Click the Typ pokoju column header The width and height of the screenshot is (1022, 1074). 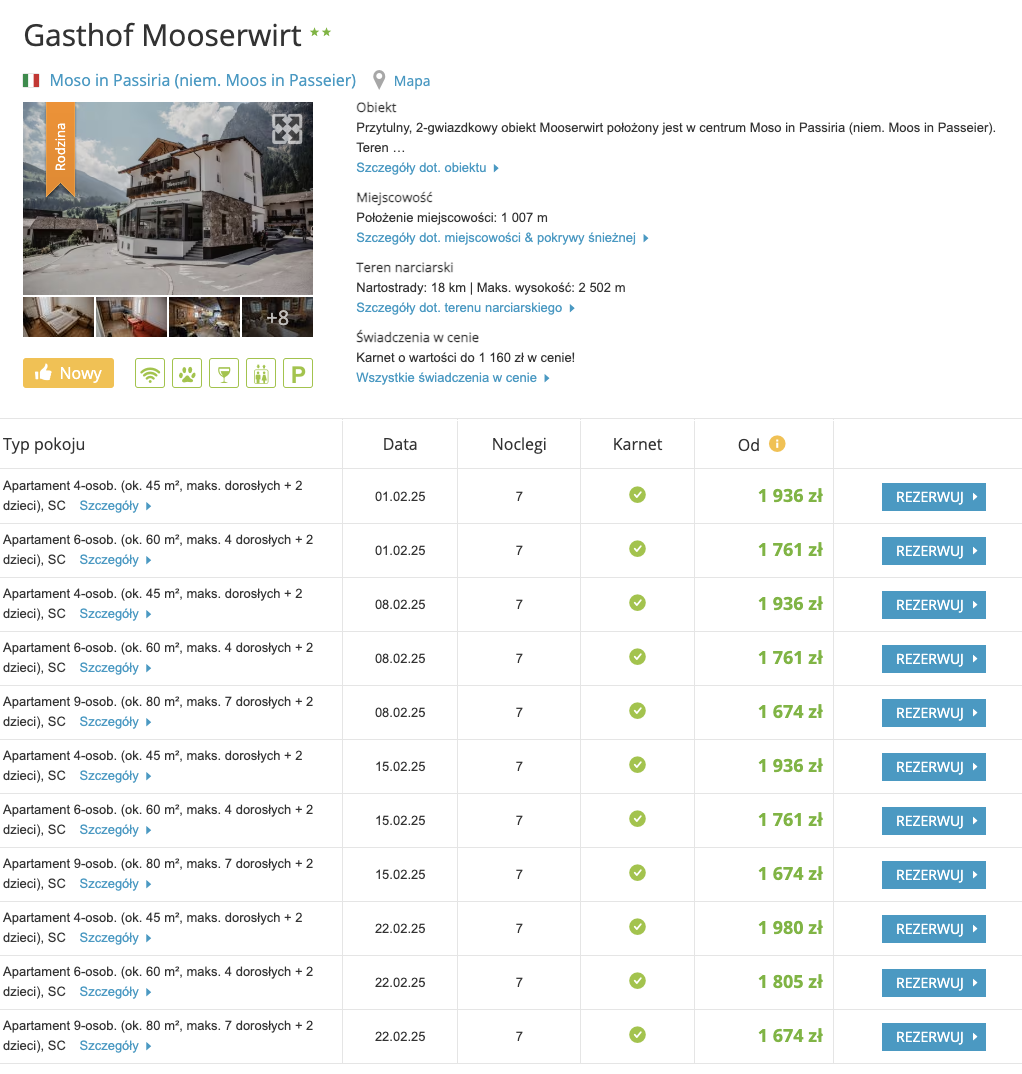44,445
